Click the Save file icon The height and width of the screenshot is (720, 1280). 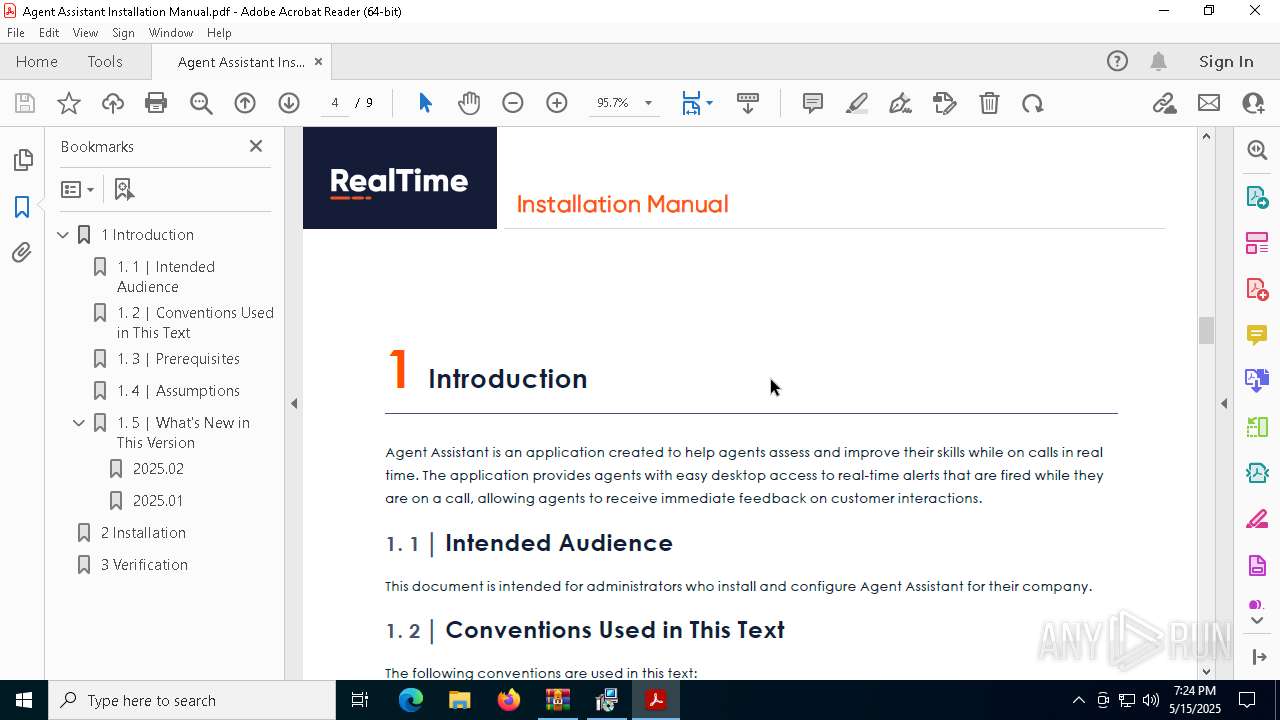(25, 103)
